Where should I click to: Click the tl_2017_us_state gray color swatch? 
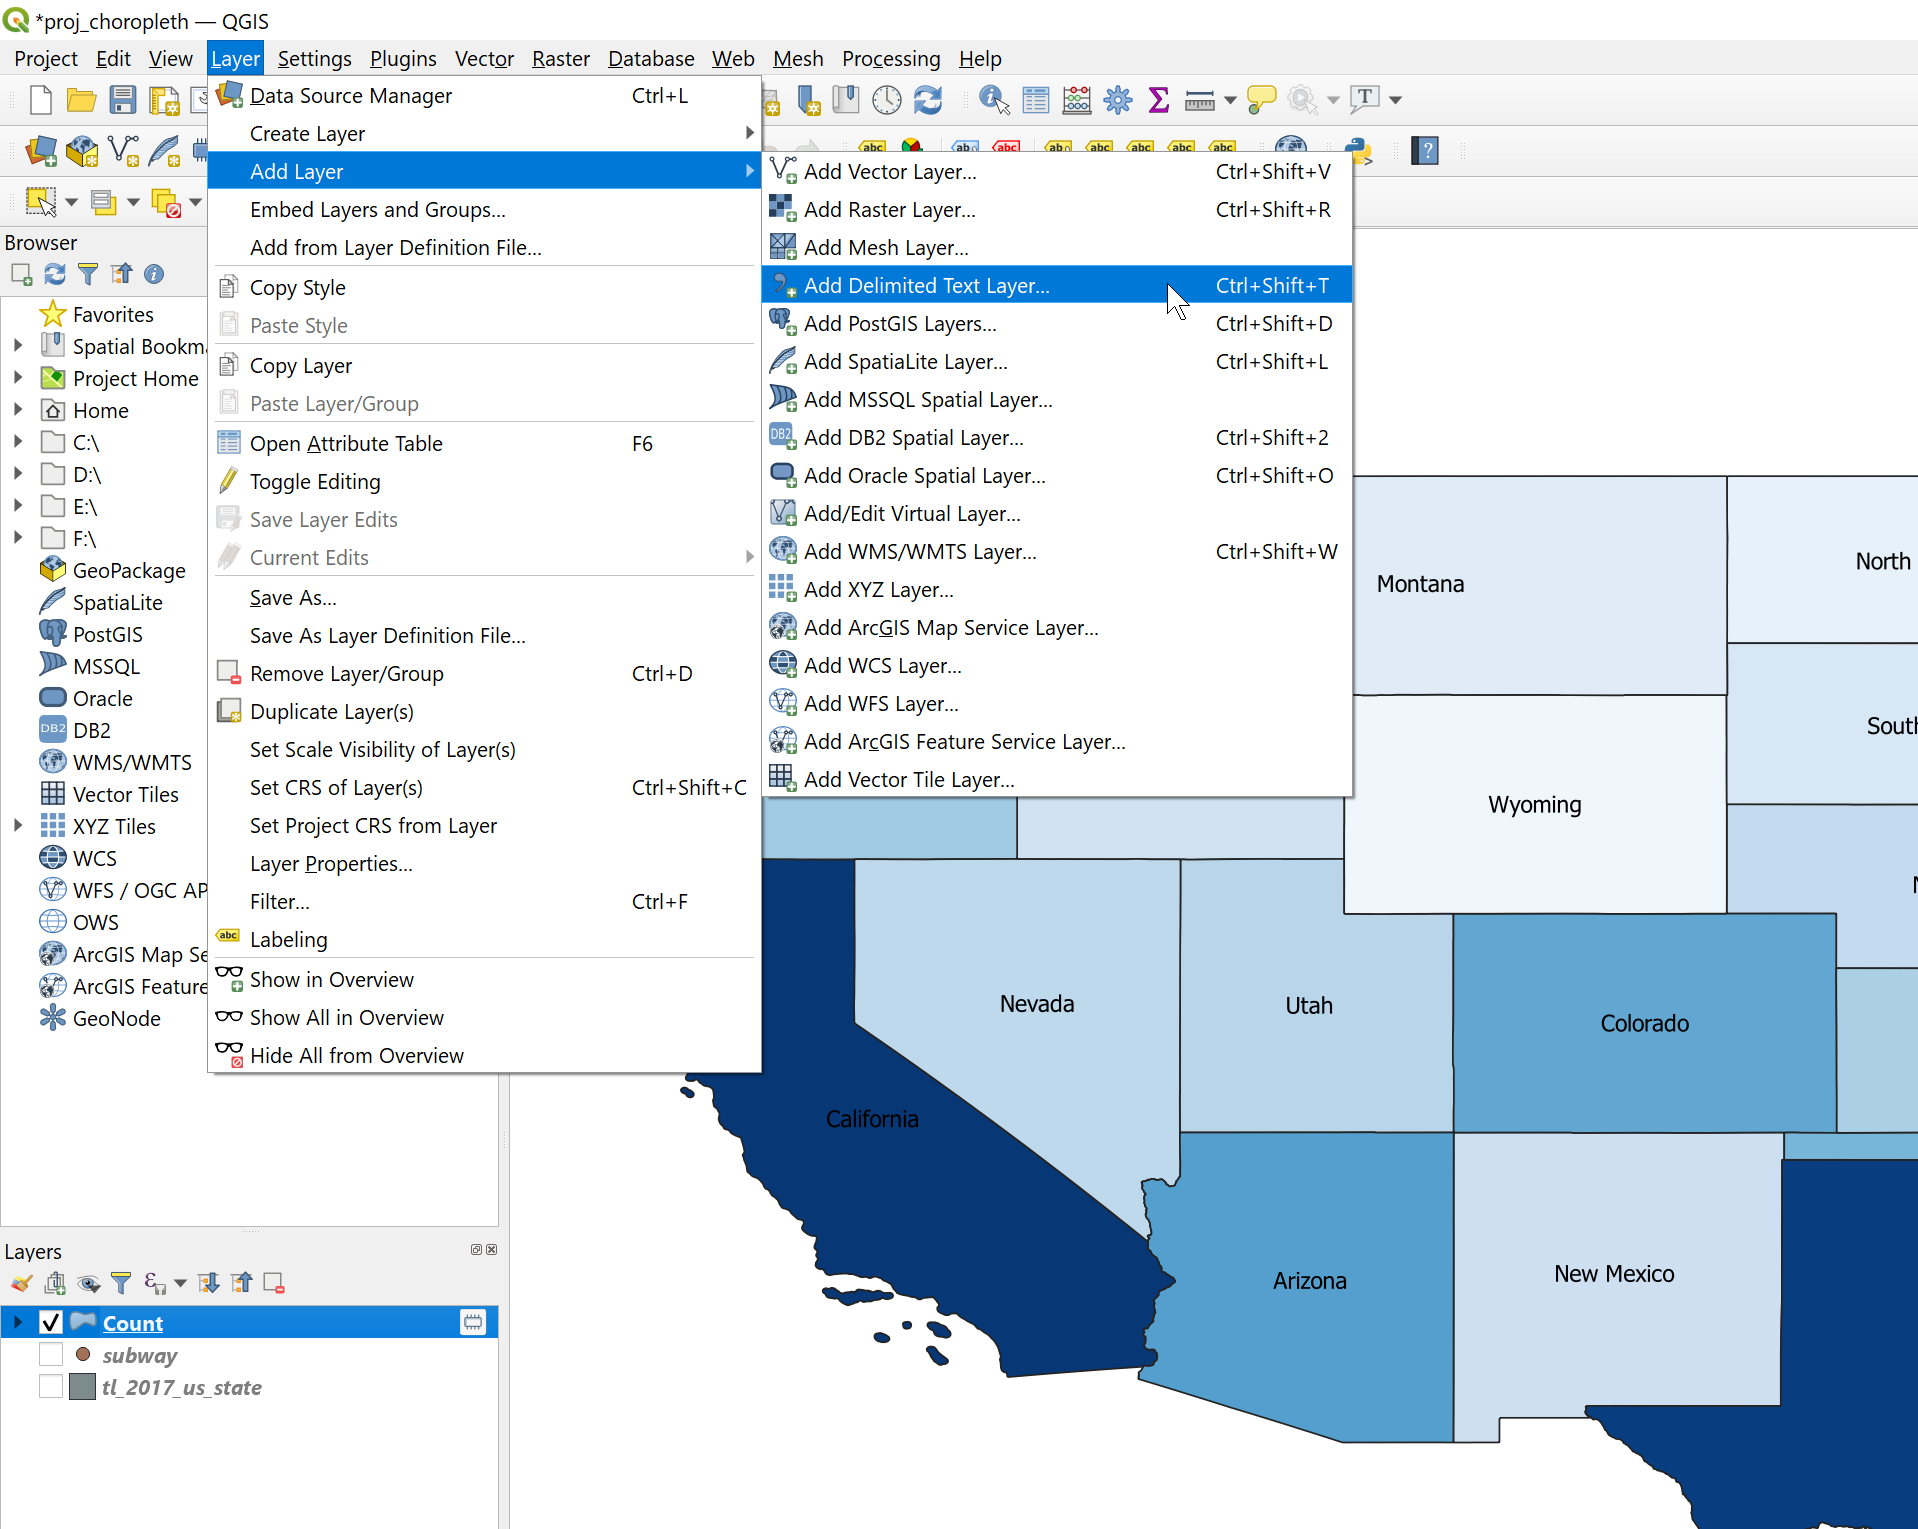tap(83, 1387)
